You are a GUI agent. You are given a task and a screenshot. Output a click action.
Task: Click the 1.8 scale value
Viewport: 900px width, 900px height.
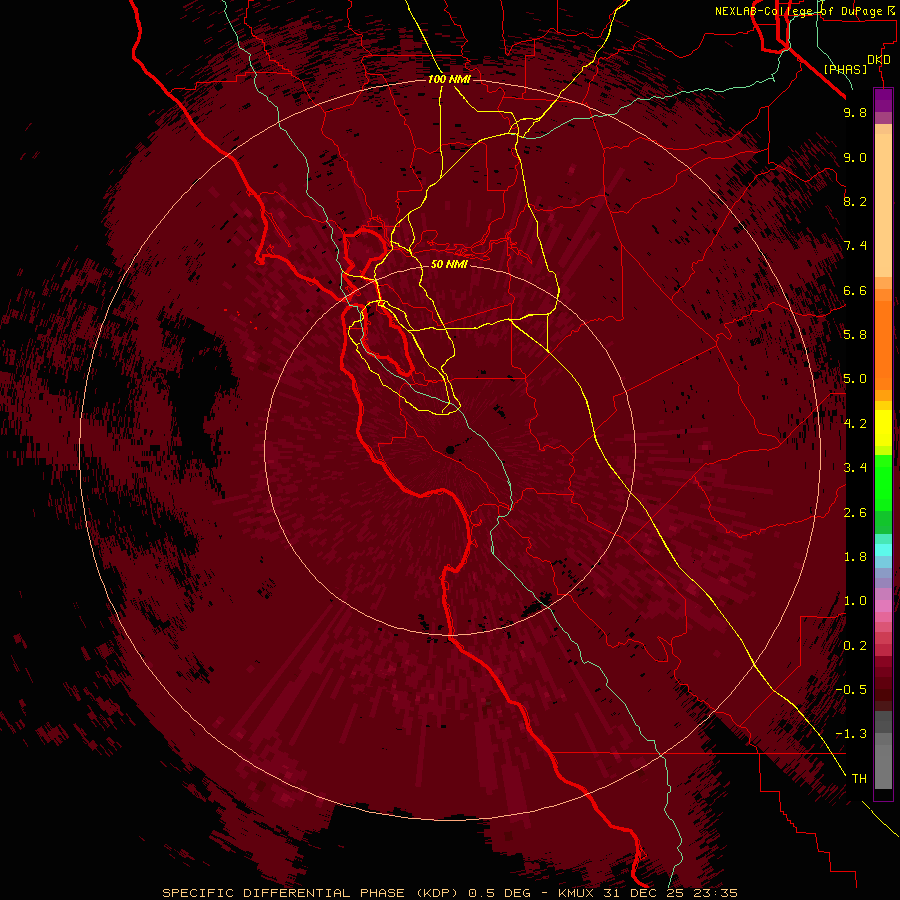(x=855, y=557)
